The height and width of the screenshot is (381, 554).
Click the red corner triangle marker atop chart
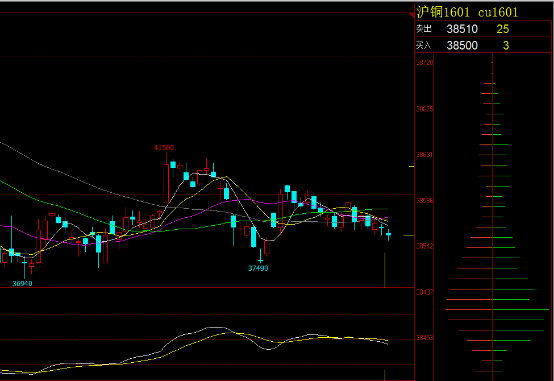(411, 15)
